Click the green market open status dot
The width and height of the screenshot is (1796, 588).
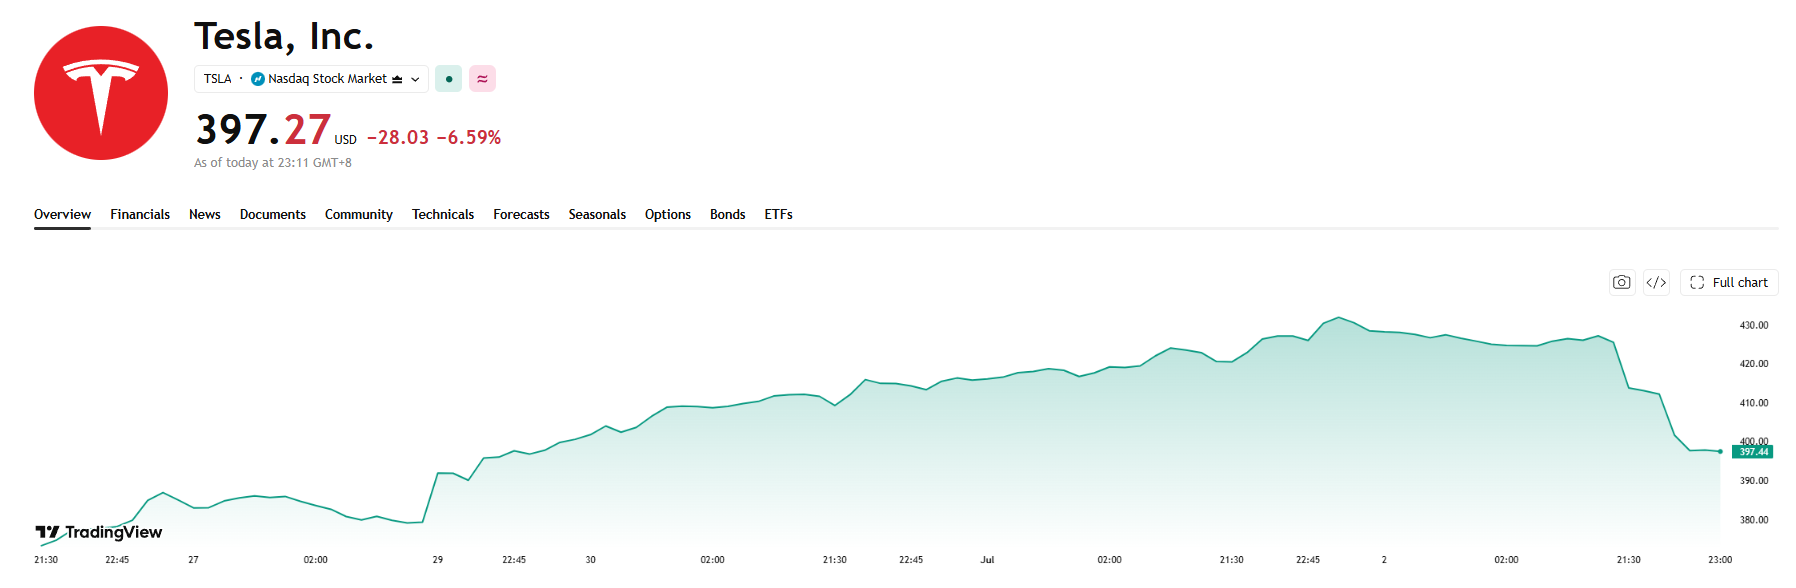click(448, 79)
